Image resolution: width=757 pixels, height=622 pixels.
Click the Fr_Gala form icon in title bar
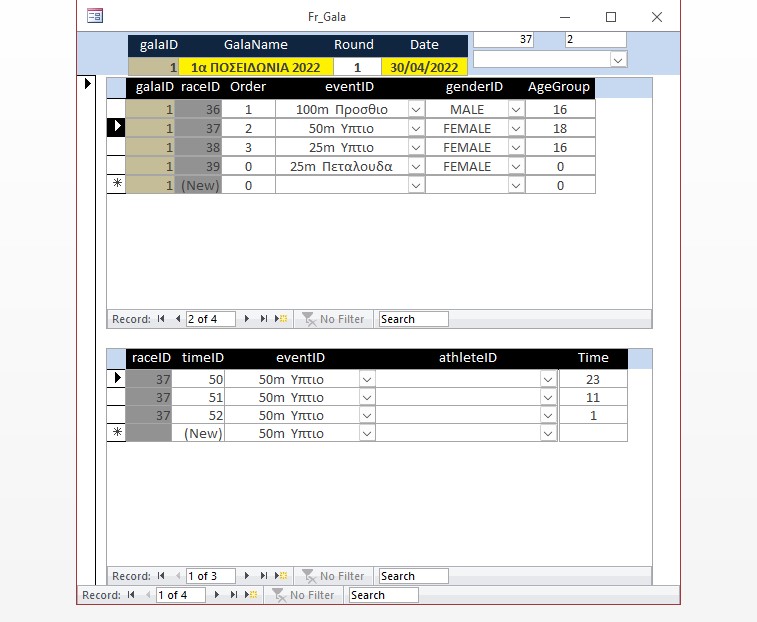pos(95,16)
